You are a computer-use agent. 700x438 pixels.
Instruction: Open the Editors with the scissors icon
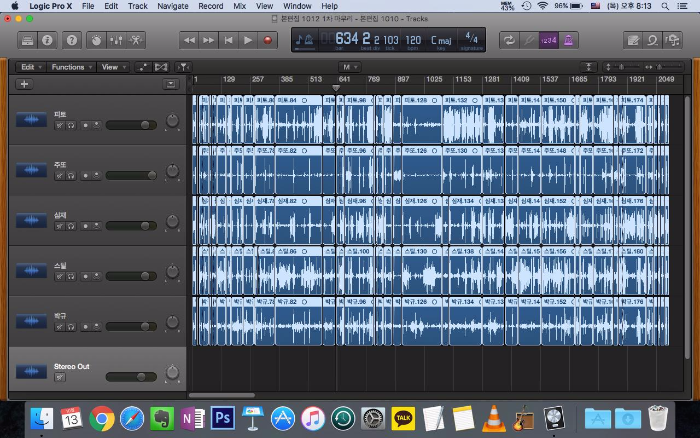(x=136, y=41)
